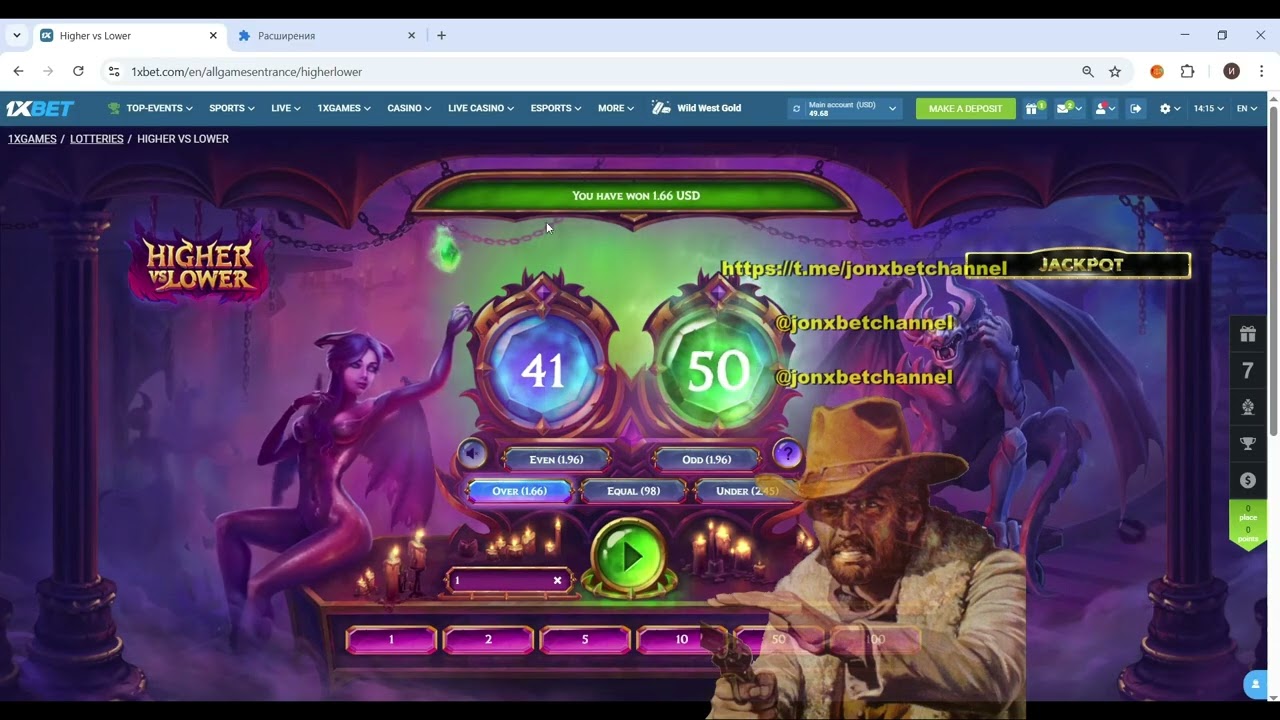The height and width of the screenshot is (720, 1280).
Task: Set bet to 2 chip button
Action: coord(488,639)
